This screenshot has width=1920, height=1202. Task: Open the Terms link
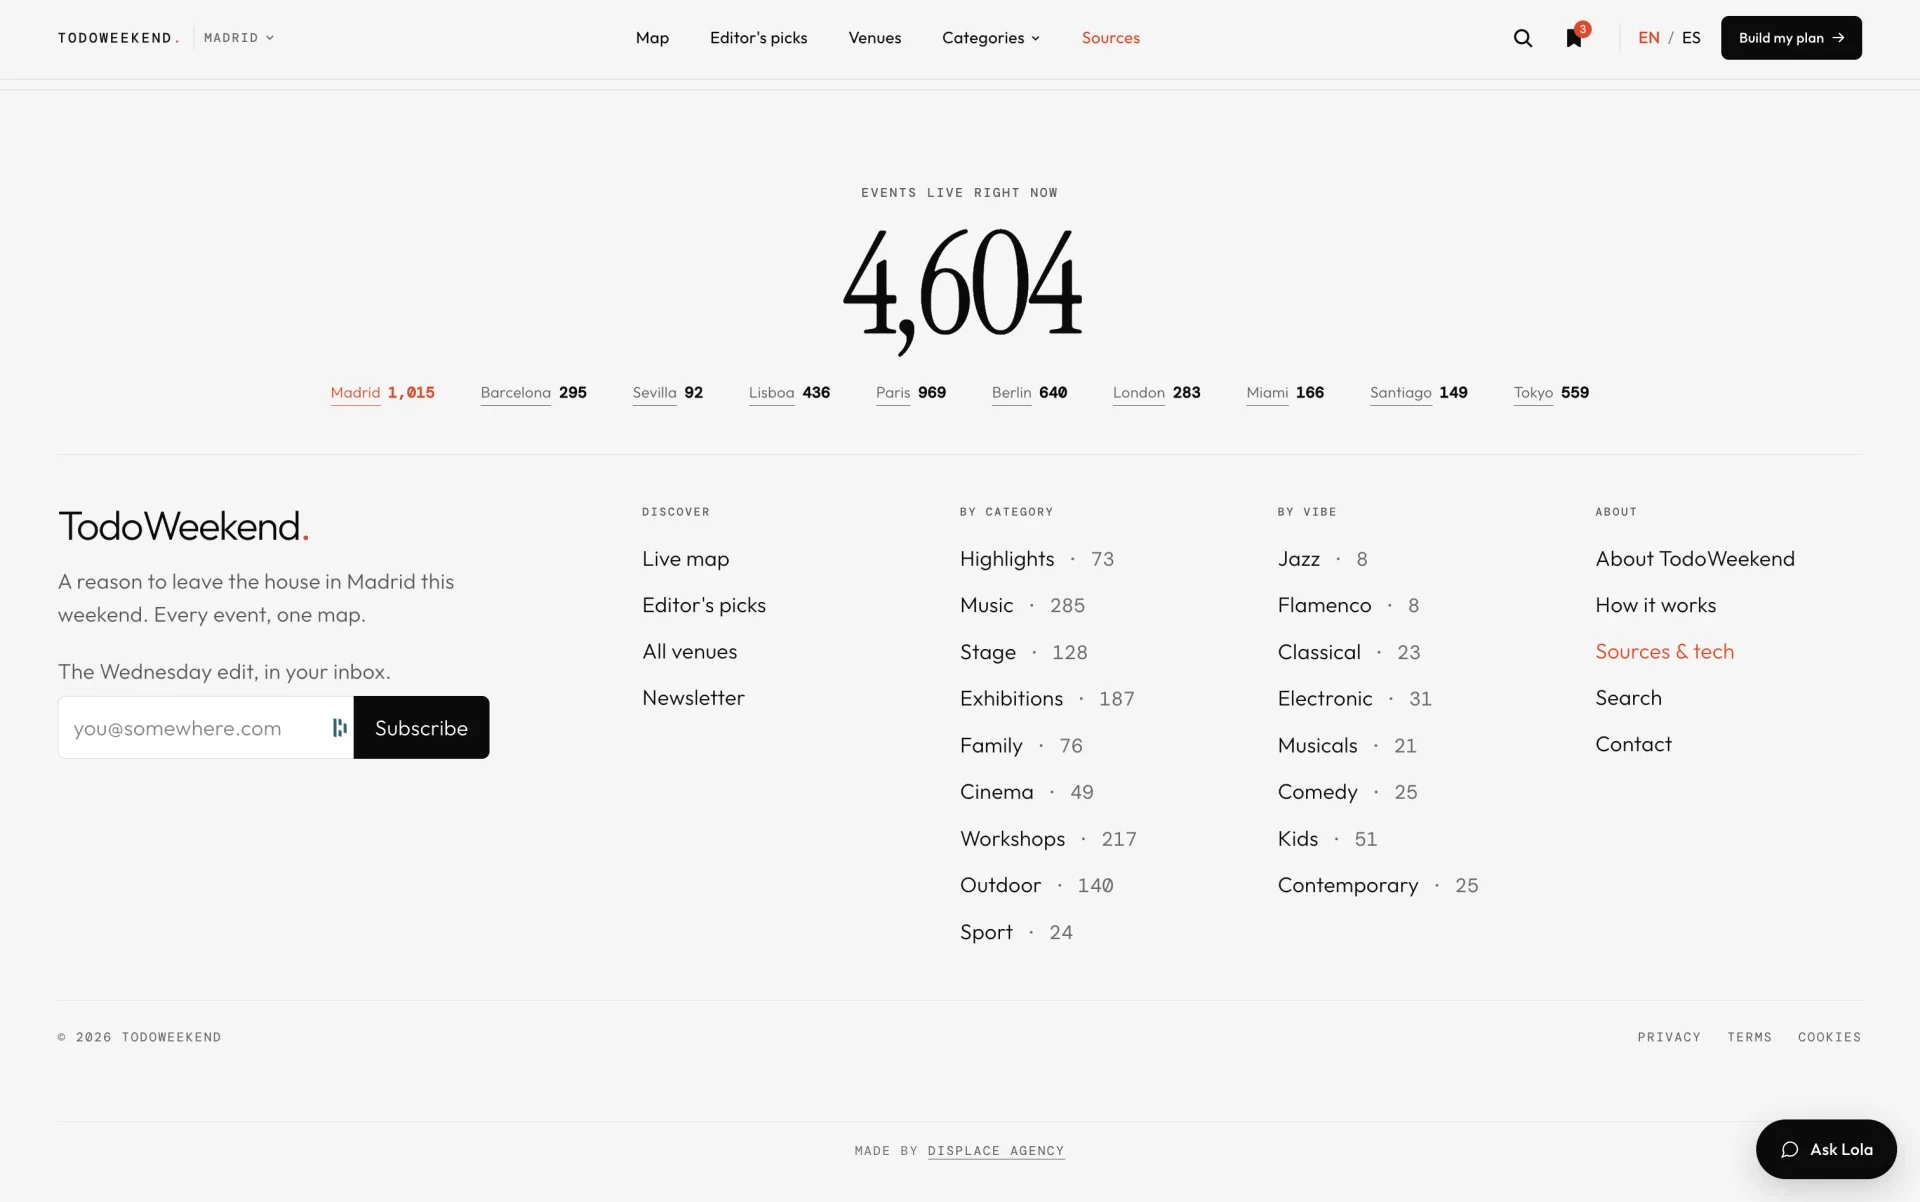(x=1749, y=1037)
